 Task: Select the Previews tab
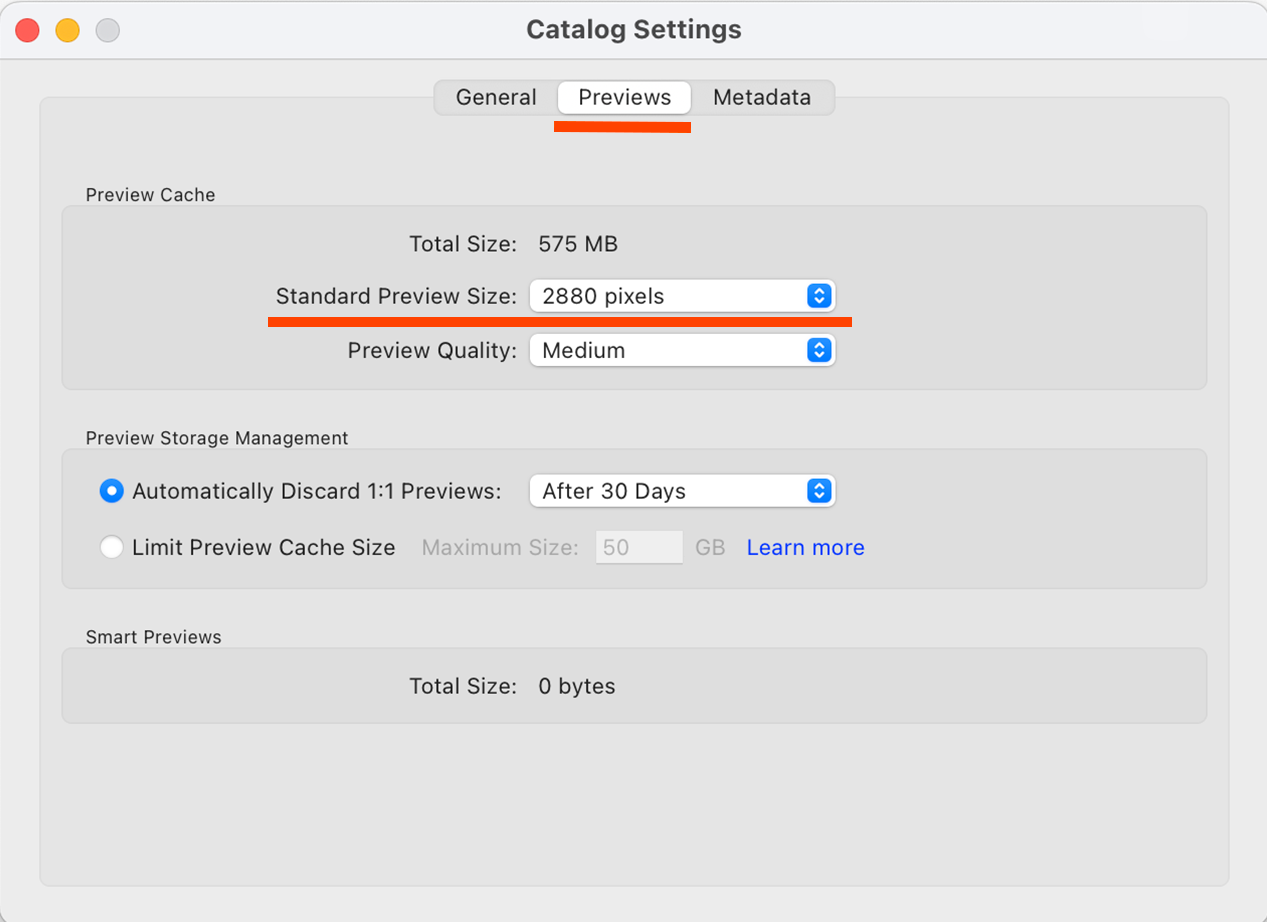624,97
